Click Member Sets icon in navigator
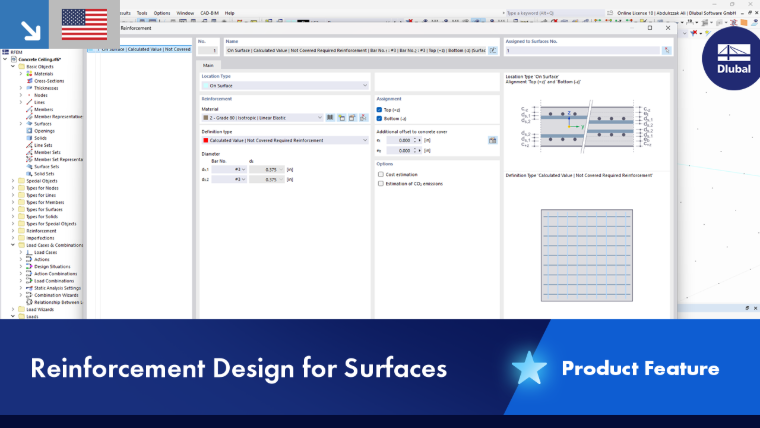This screenshot has height=428, width=760. click(x=29, y=152)
